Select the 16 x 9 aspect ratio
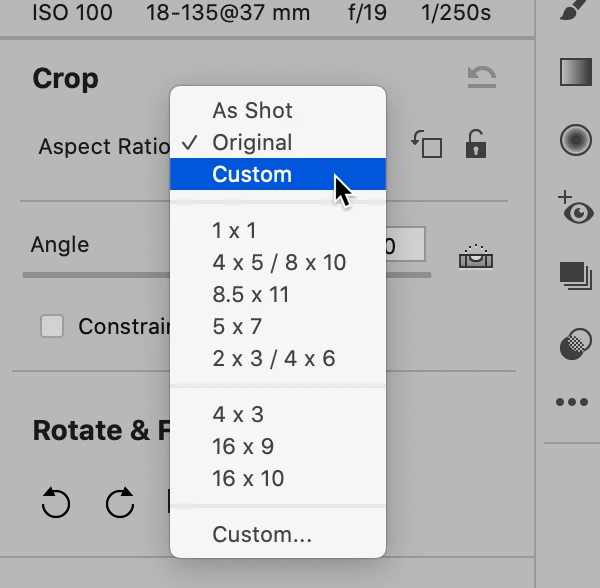The width and height of the screenshot is (600, 588). 243,446
